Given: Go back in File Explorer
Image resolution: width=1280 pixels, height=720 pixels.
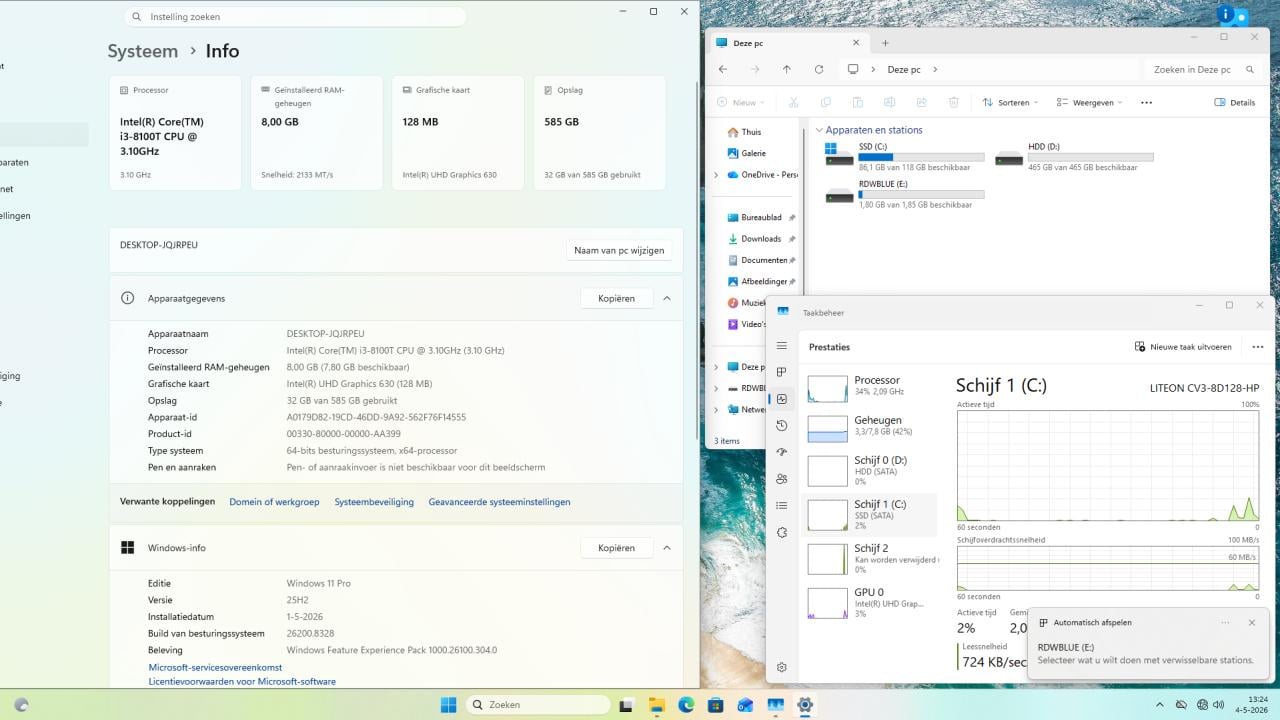Looking at the screenshot, I should tap(723, 69).
